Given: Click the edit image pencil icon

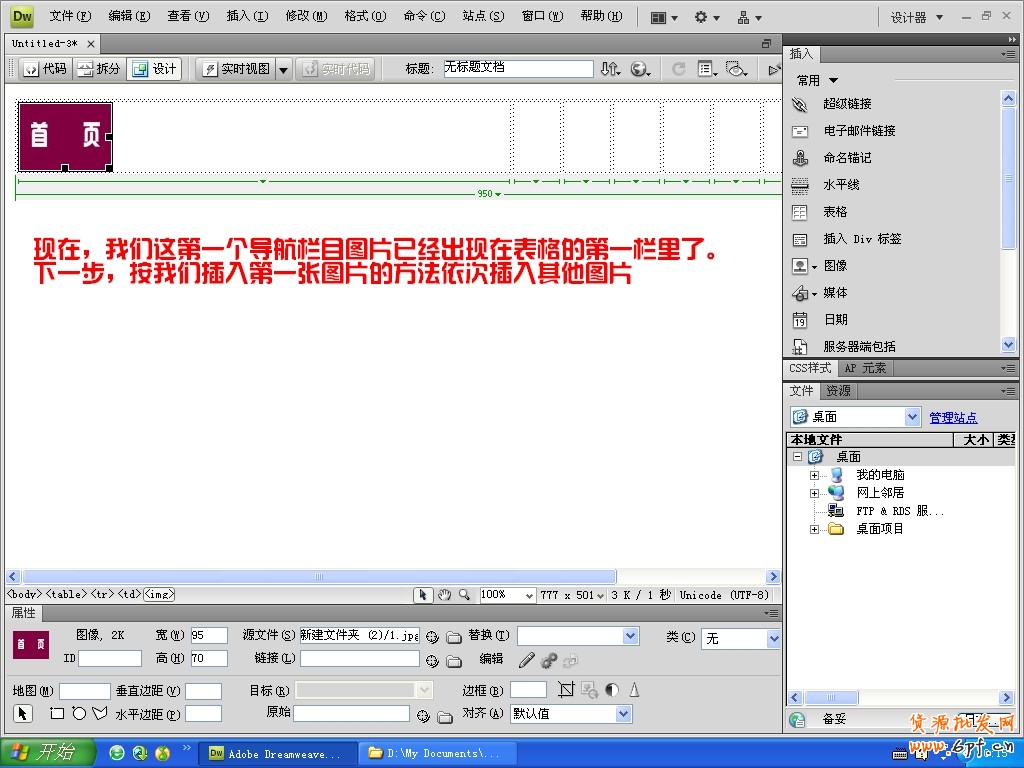Looking at the screenshot, I should (x=527, y=660).
